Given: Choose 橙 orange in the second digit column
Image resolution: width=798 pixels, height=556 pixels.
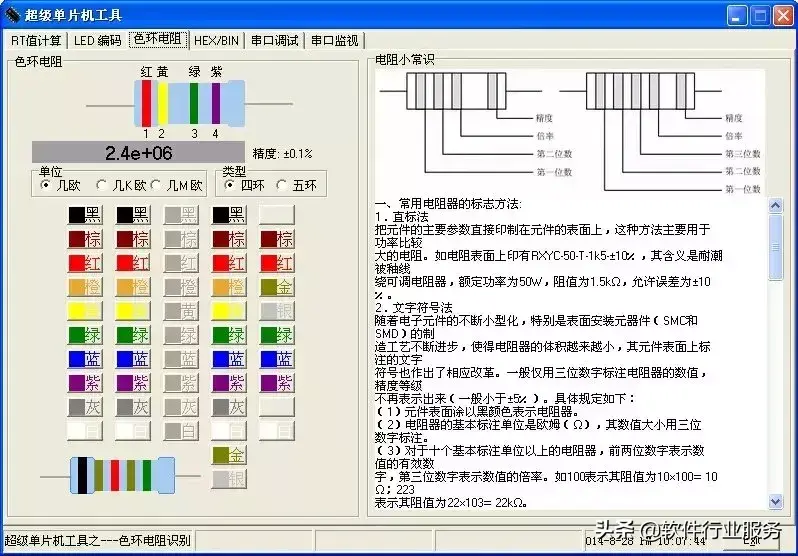Looking at the screenshot, I should [x=133, y=287].
